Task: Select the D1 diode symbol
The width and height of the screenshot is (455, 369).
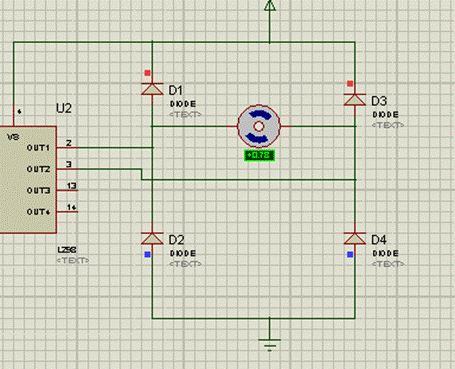Action: pos(152,89)
